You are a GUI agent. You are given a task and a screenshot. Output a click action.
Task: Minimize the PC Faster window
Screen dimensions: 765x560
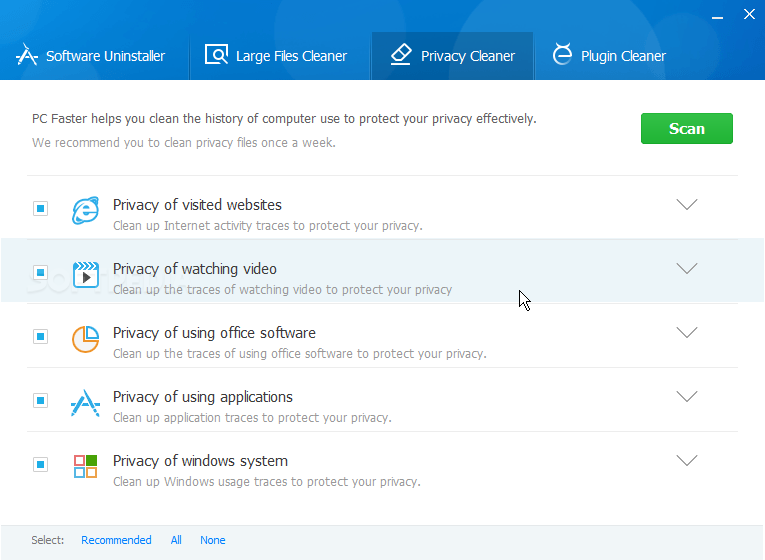717,17
